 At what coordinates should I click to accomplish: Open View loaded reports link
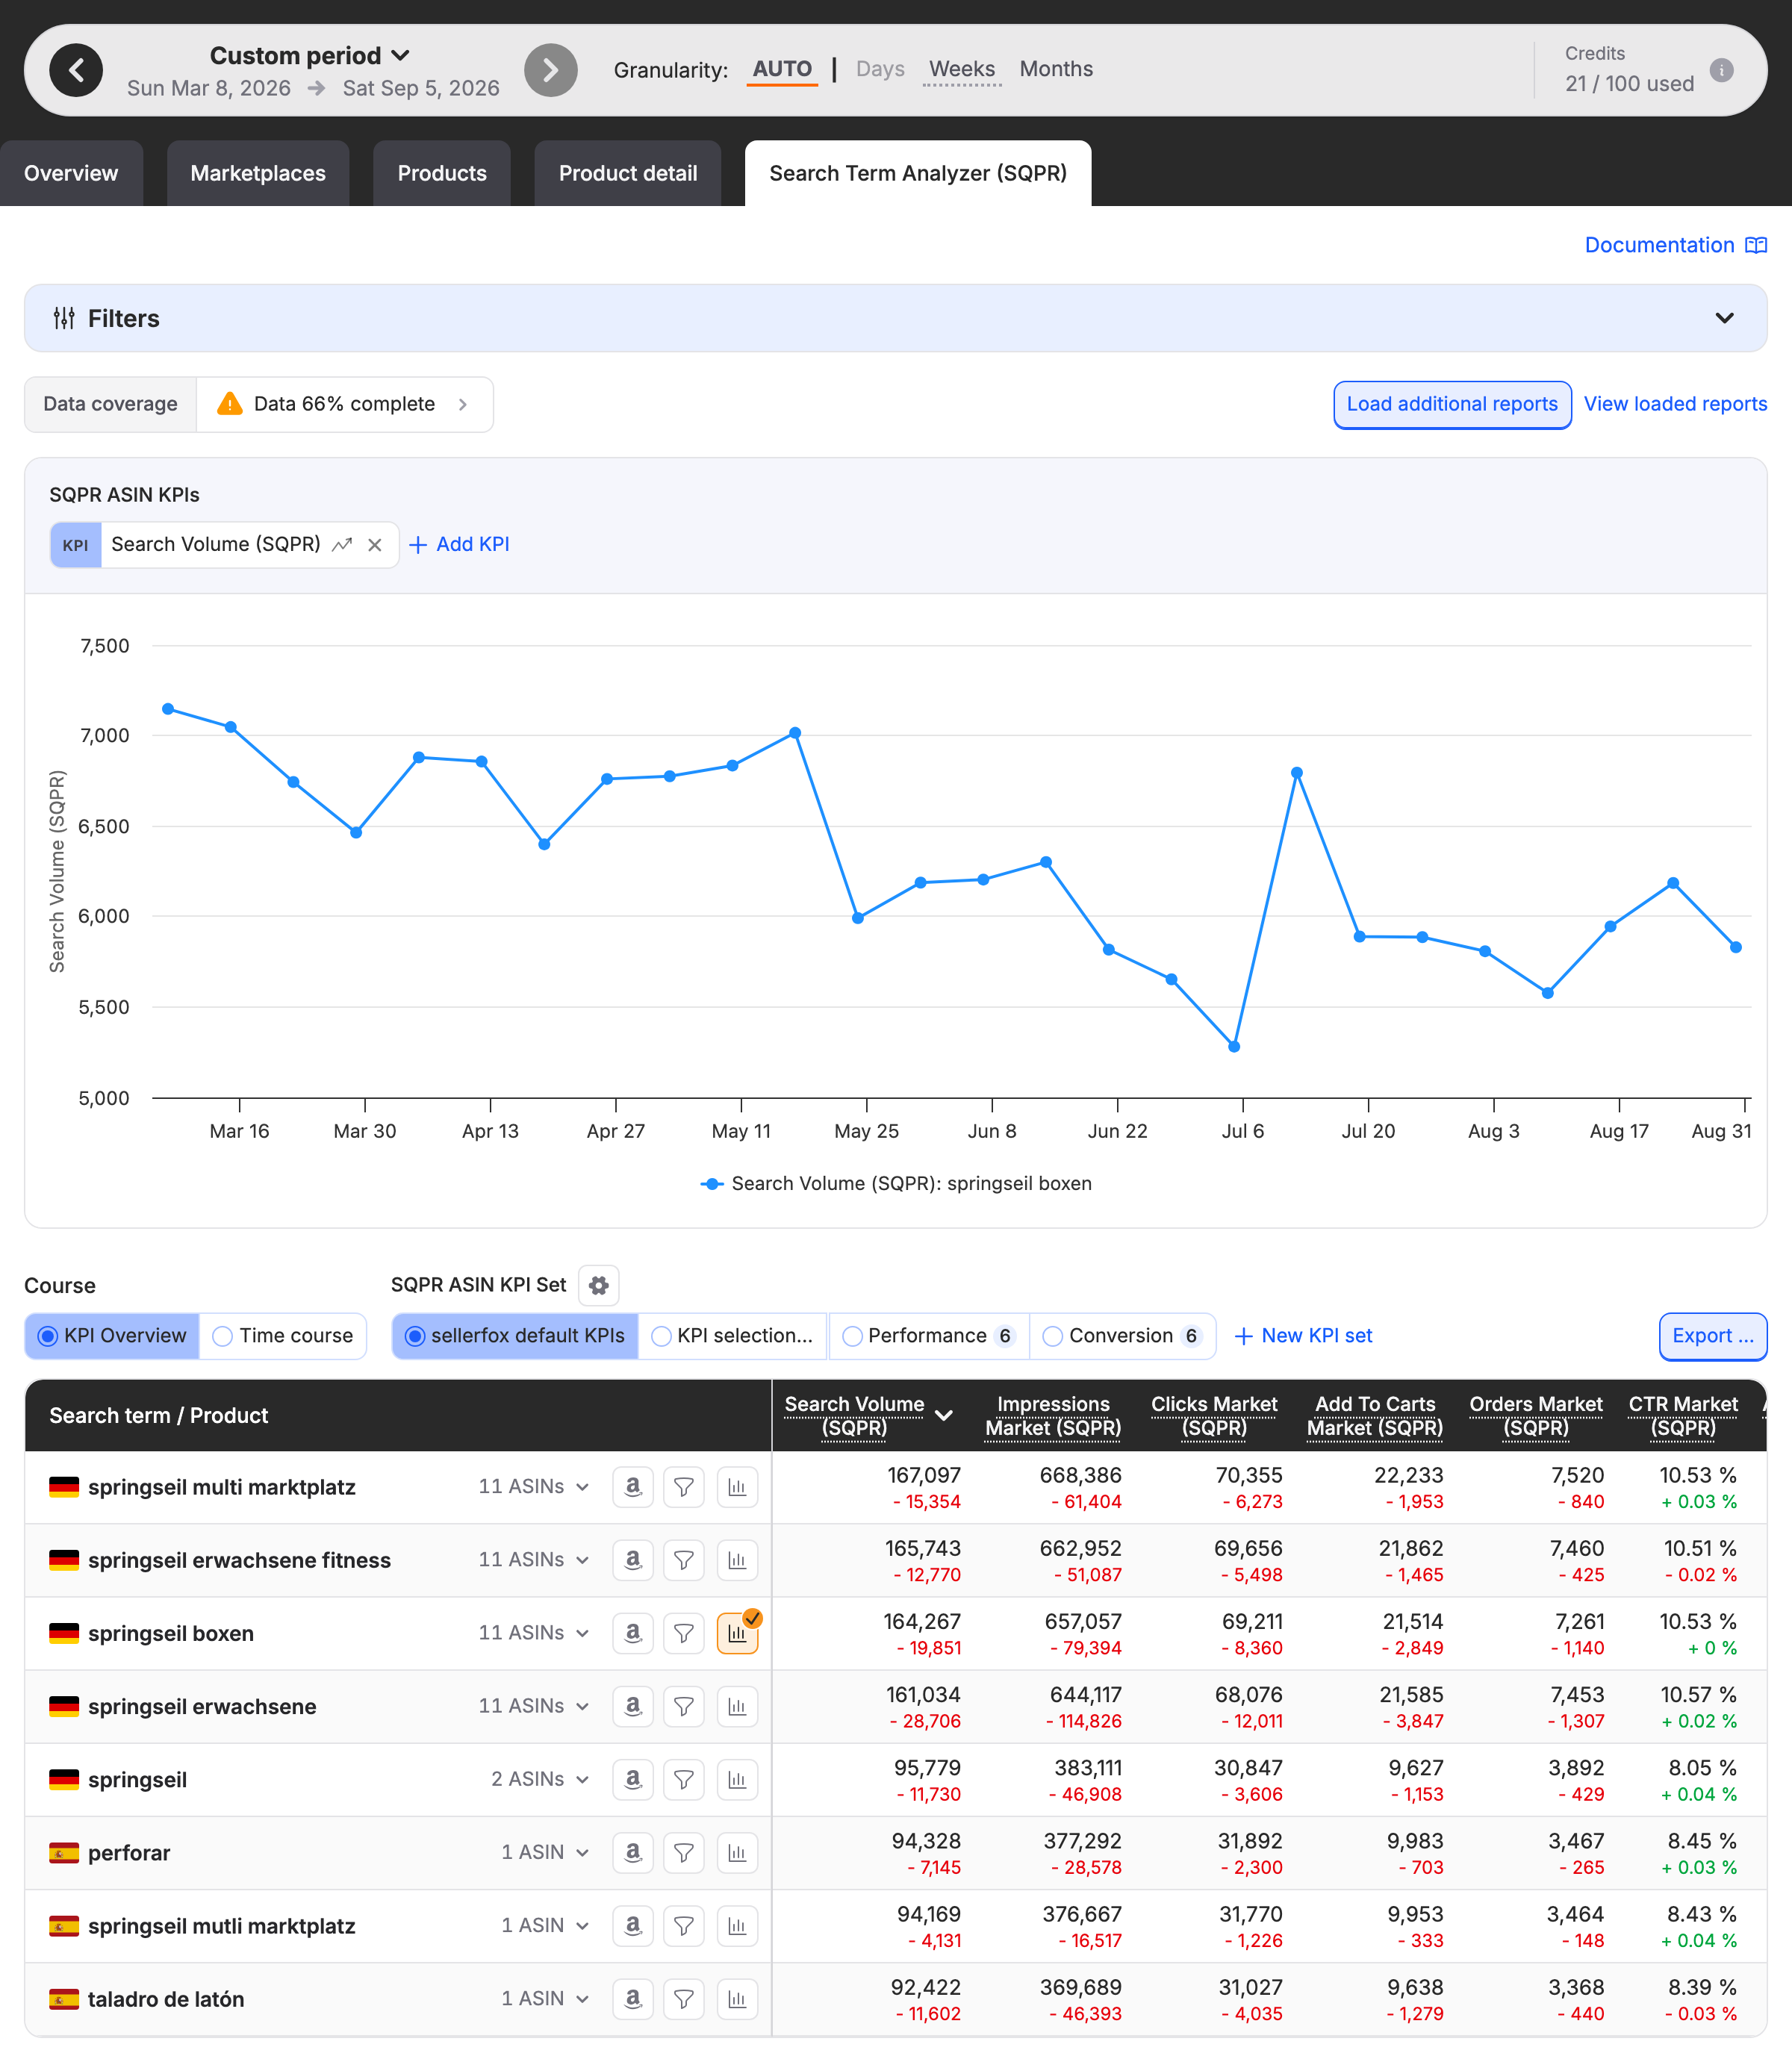coord(1675,404)
